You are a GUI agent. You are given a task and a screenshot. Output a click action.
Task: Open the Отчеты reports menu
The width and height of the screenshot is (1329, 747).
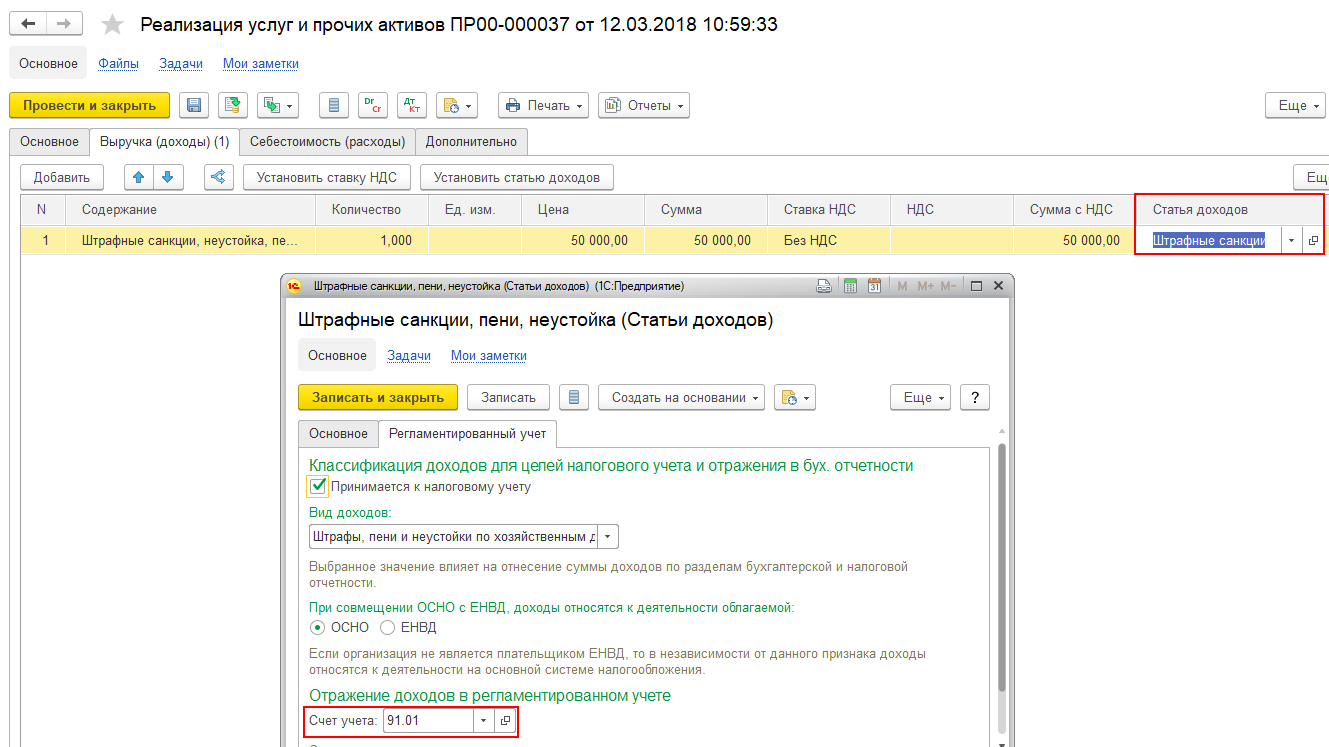[644, 105]
